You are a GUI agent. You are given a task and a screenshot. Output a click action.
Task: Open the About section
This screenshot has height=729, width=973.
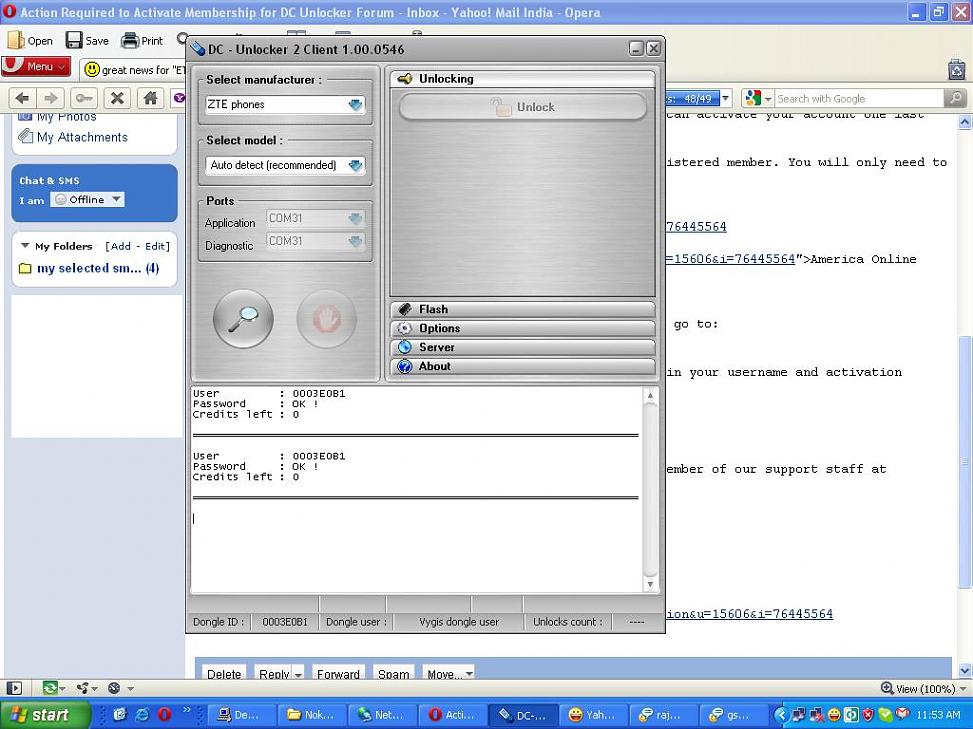522,367
